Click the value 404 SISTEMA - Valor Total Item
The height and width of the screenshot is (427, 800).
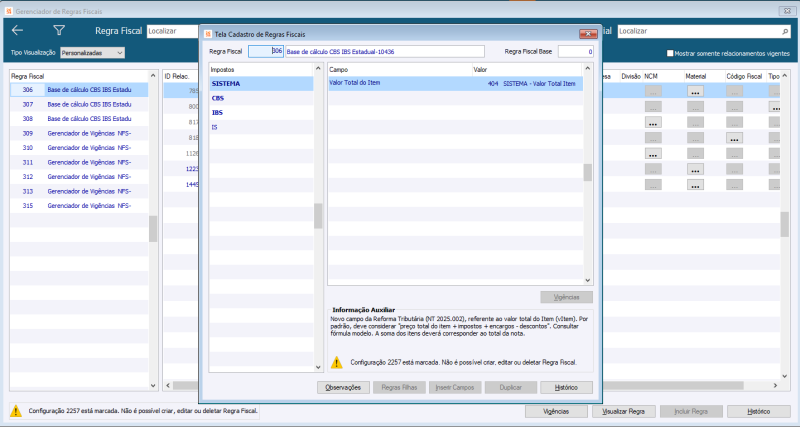point(531,84)
